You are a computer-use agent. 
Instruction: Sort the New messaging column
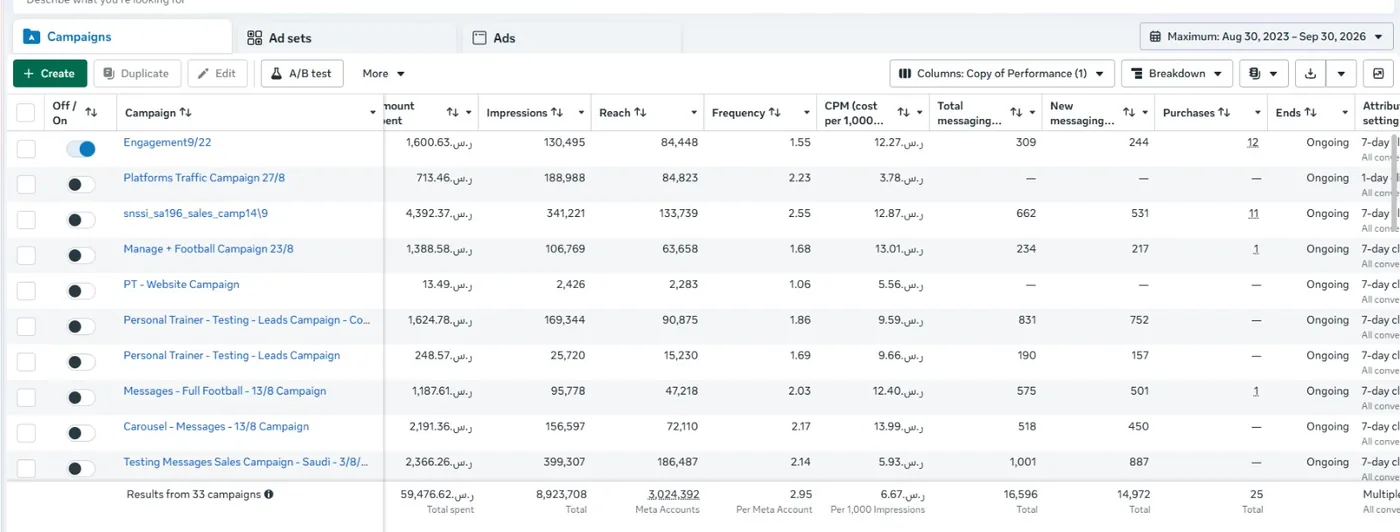[x=1129, y=113]
